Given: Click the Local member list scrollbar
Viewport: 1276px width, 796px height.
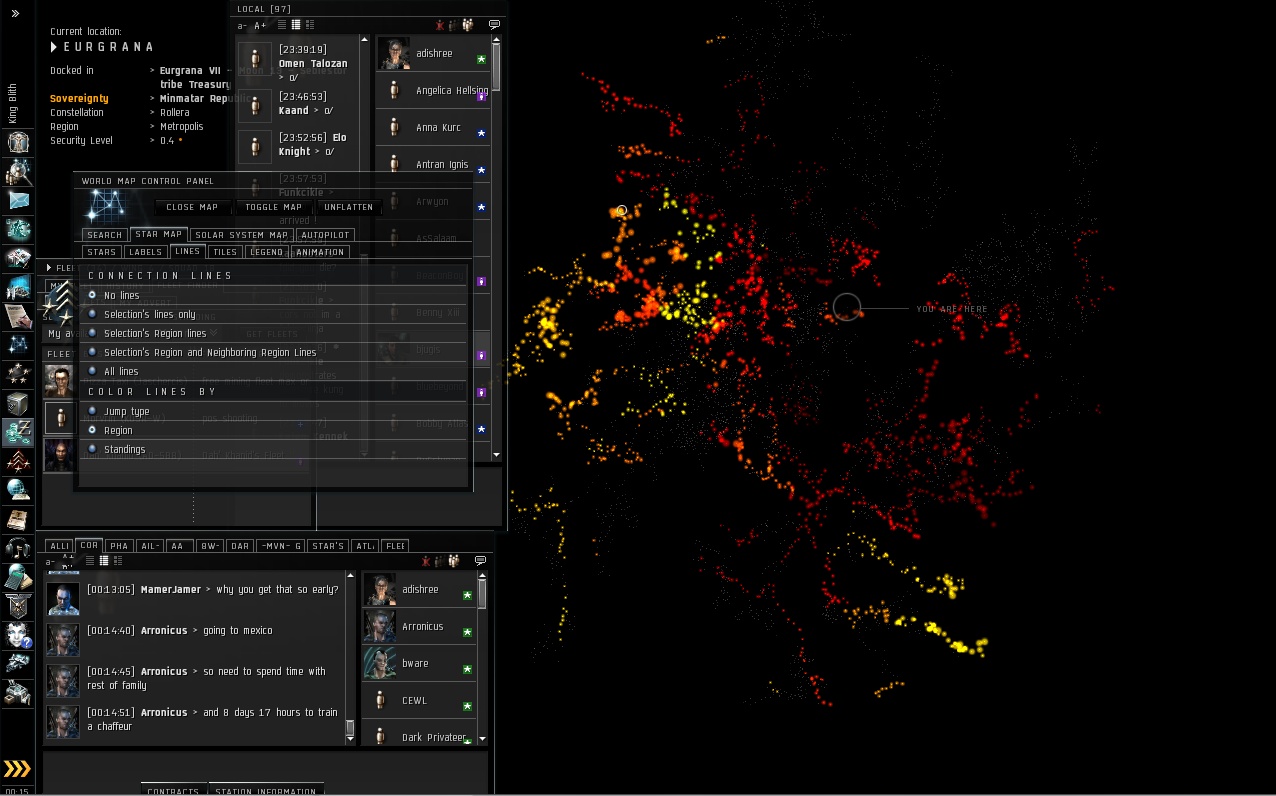Looking at the screenshot, I should tap(496, 68).
